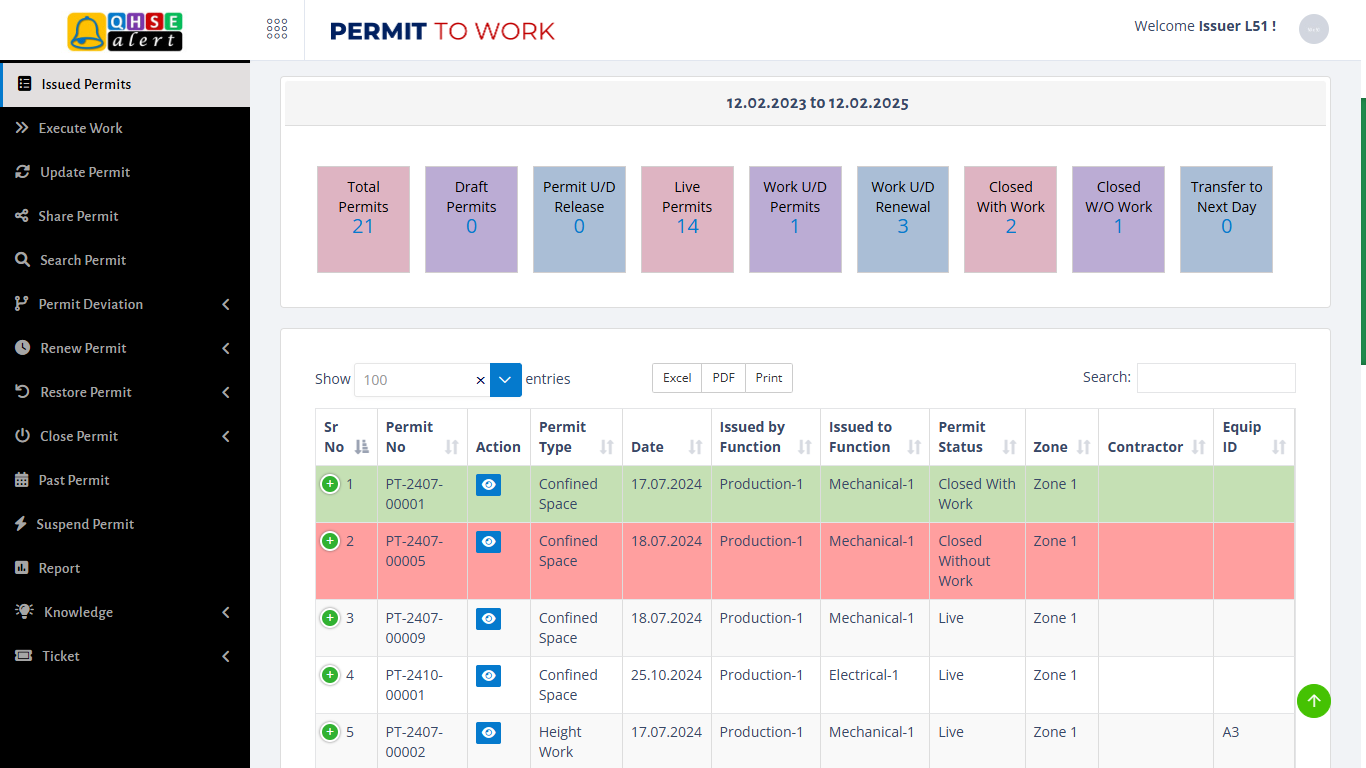The width and height of the screenshot is (1366, 768).
Task: Expand row for permit PT-2410-00001
Action: coord(330,675)
